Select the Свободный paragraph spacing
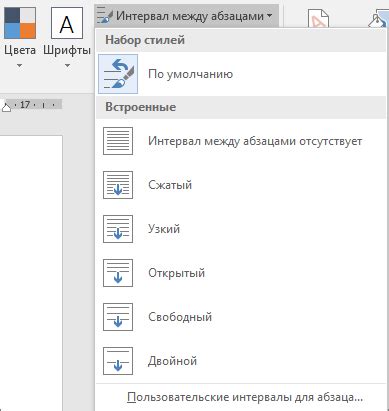Viewport: 389px width, 411px height. (x=241, y=317)
